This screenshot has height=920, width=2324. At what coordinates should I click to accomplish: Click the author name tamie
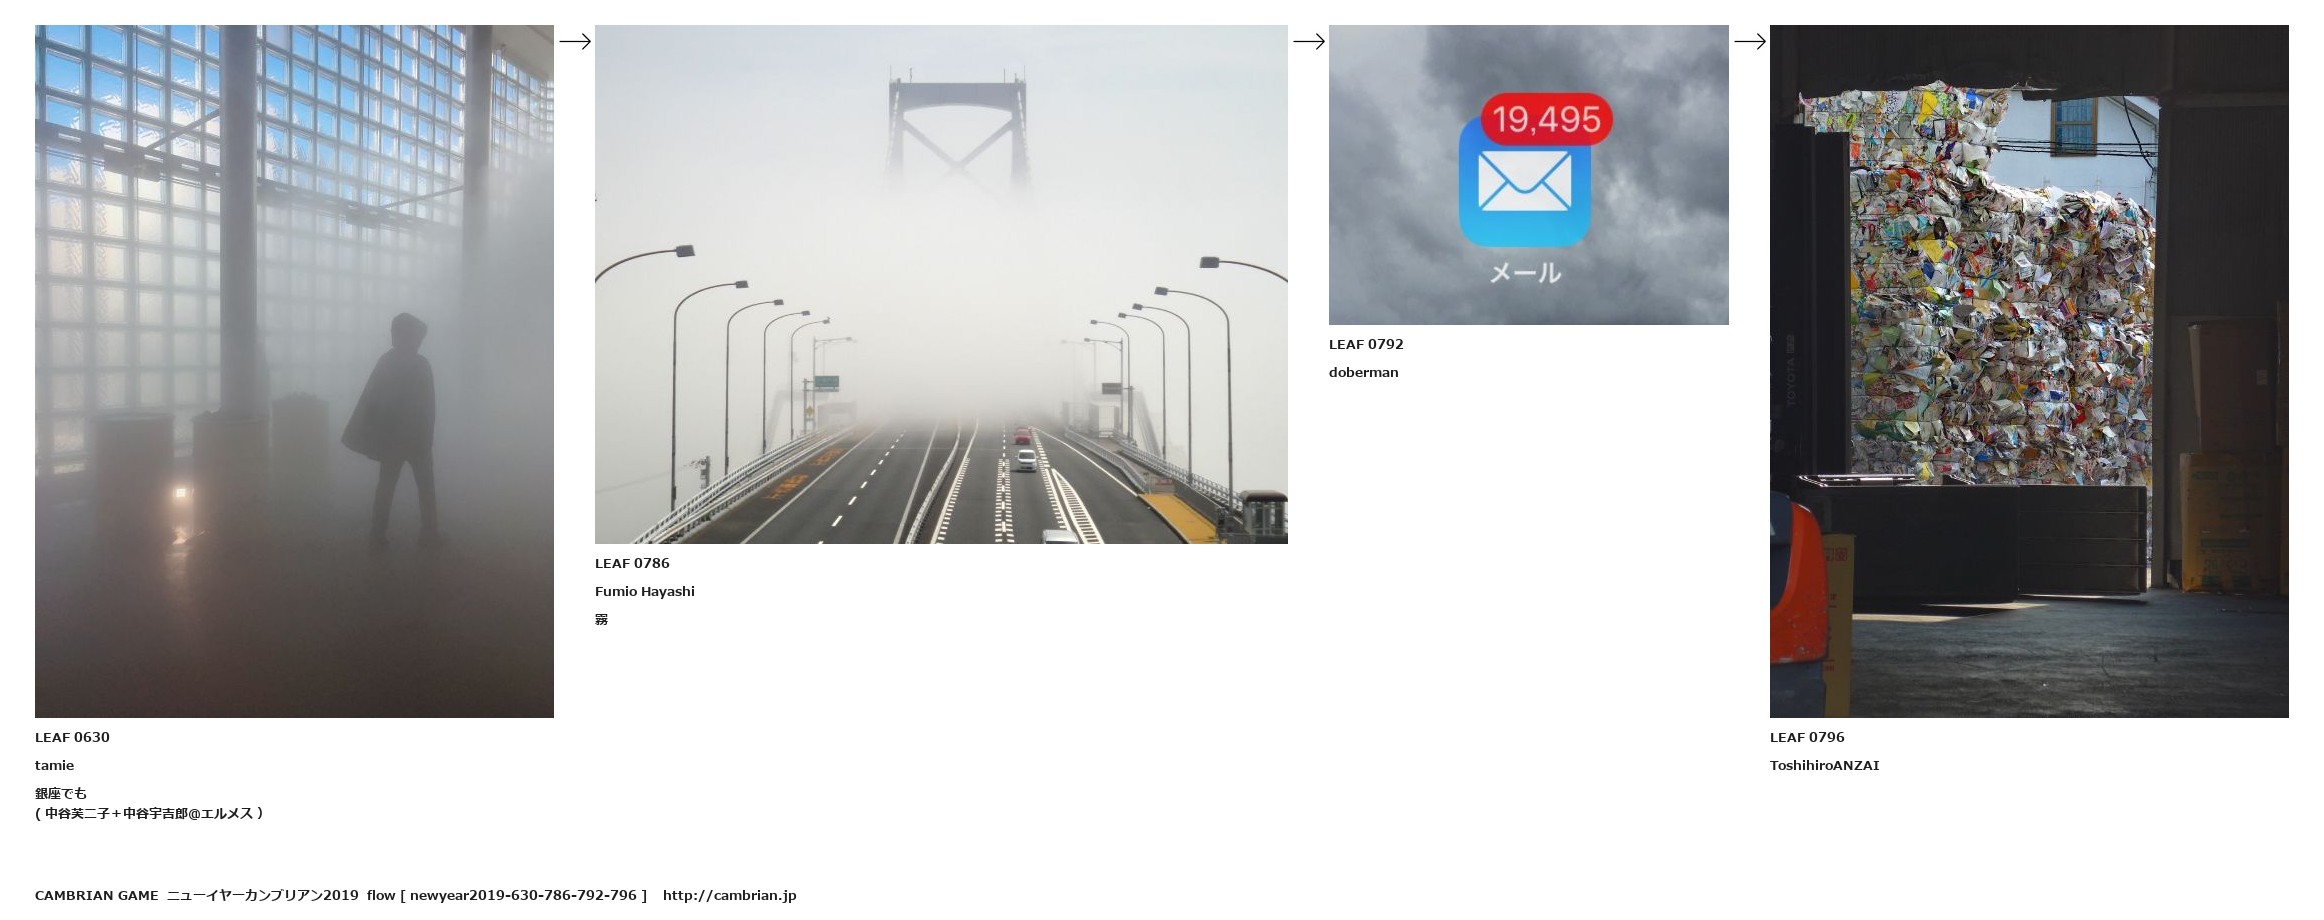point(54,765)
